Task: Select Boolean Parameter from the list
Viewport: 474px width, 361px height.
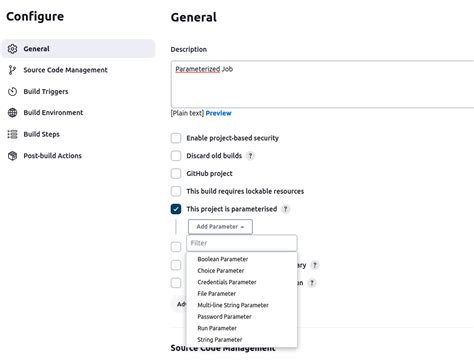Action: click(x=223, y=259)
